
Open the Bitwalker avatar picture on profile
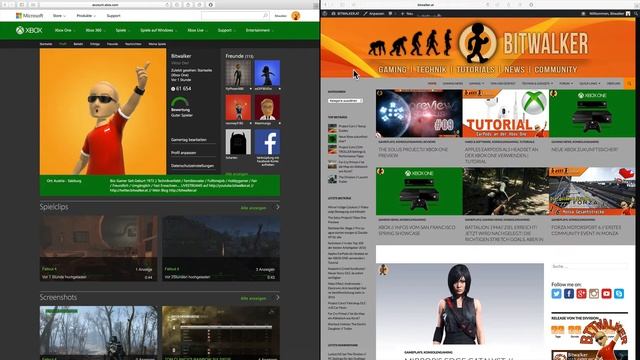pos(103,111)
